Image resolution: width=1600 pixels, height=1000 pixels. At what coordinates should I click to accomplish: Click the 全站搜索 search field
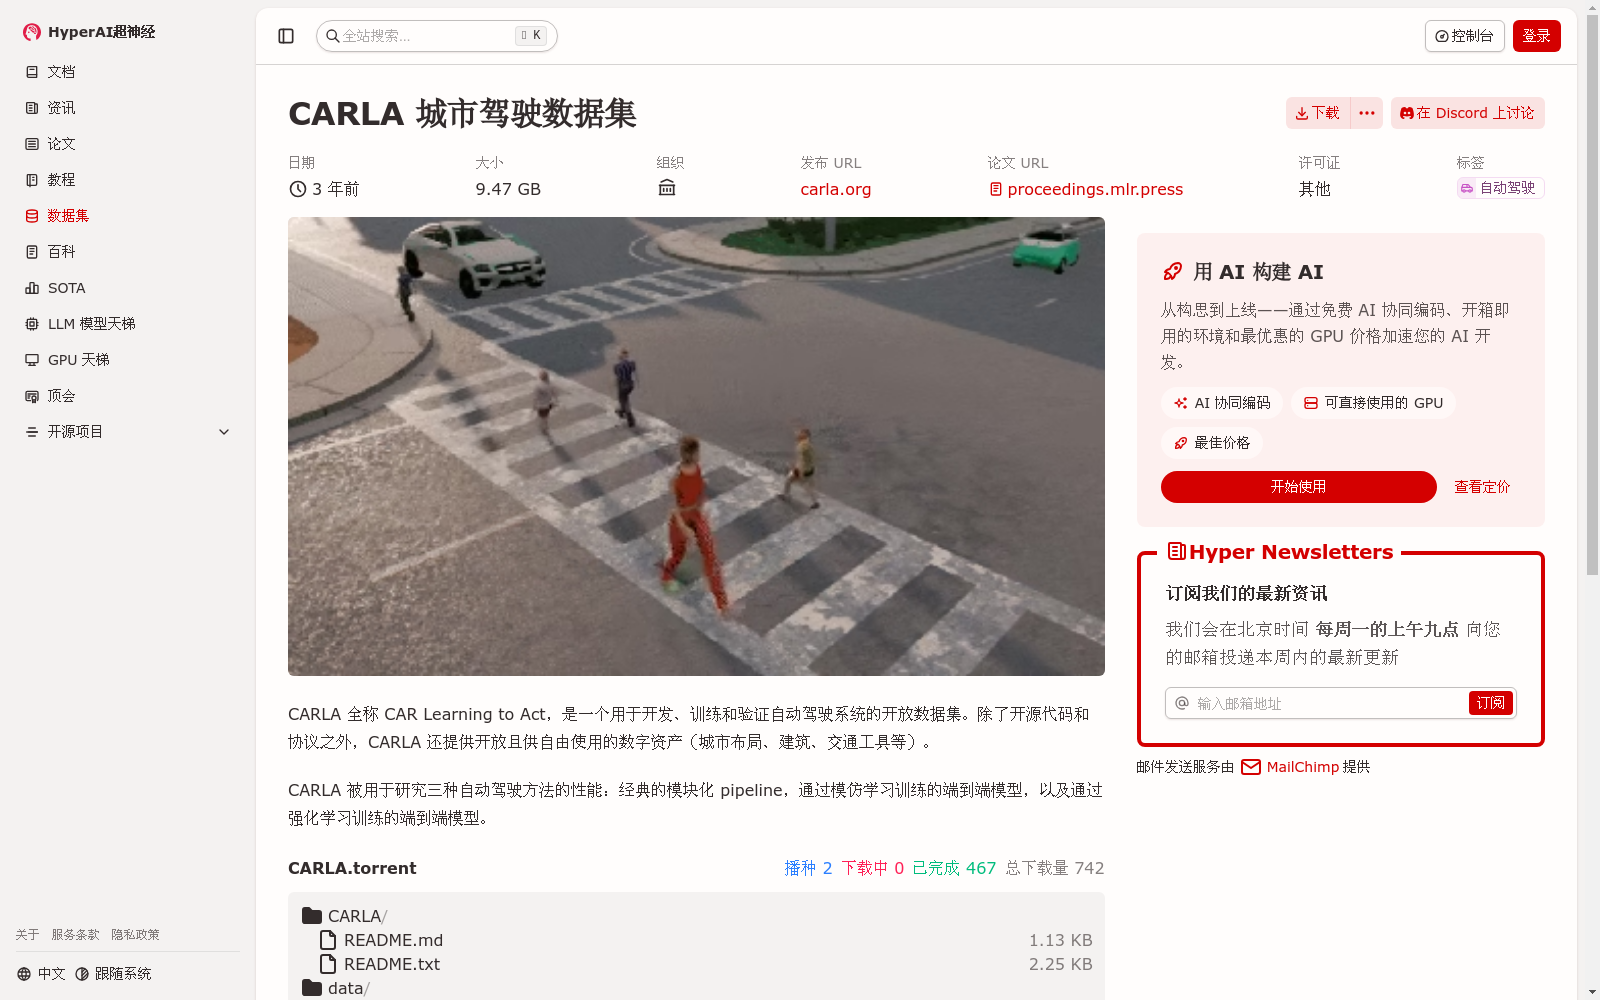click(436, 36)
